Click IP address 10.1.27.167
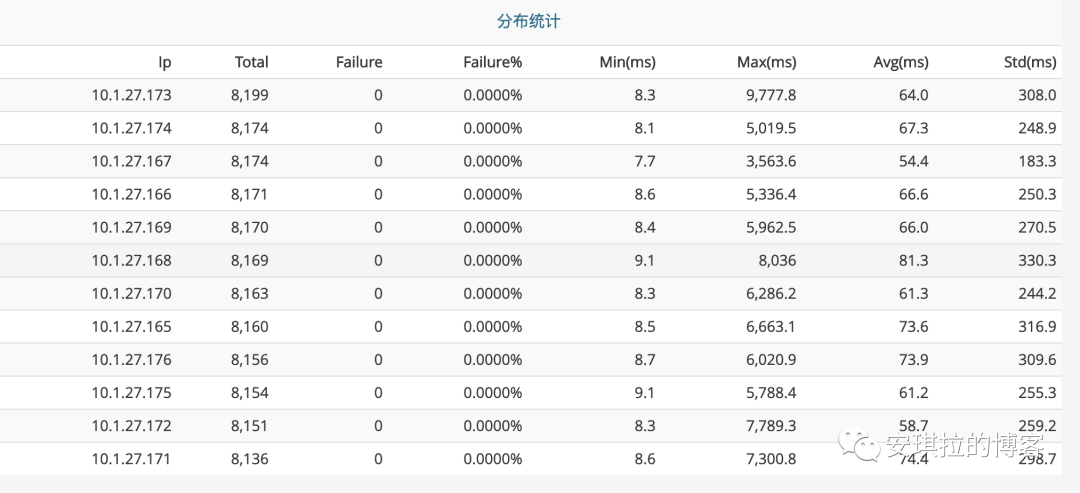 tap(131, 161)
